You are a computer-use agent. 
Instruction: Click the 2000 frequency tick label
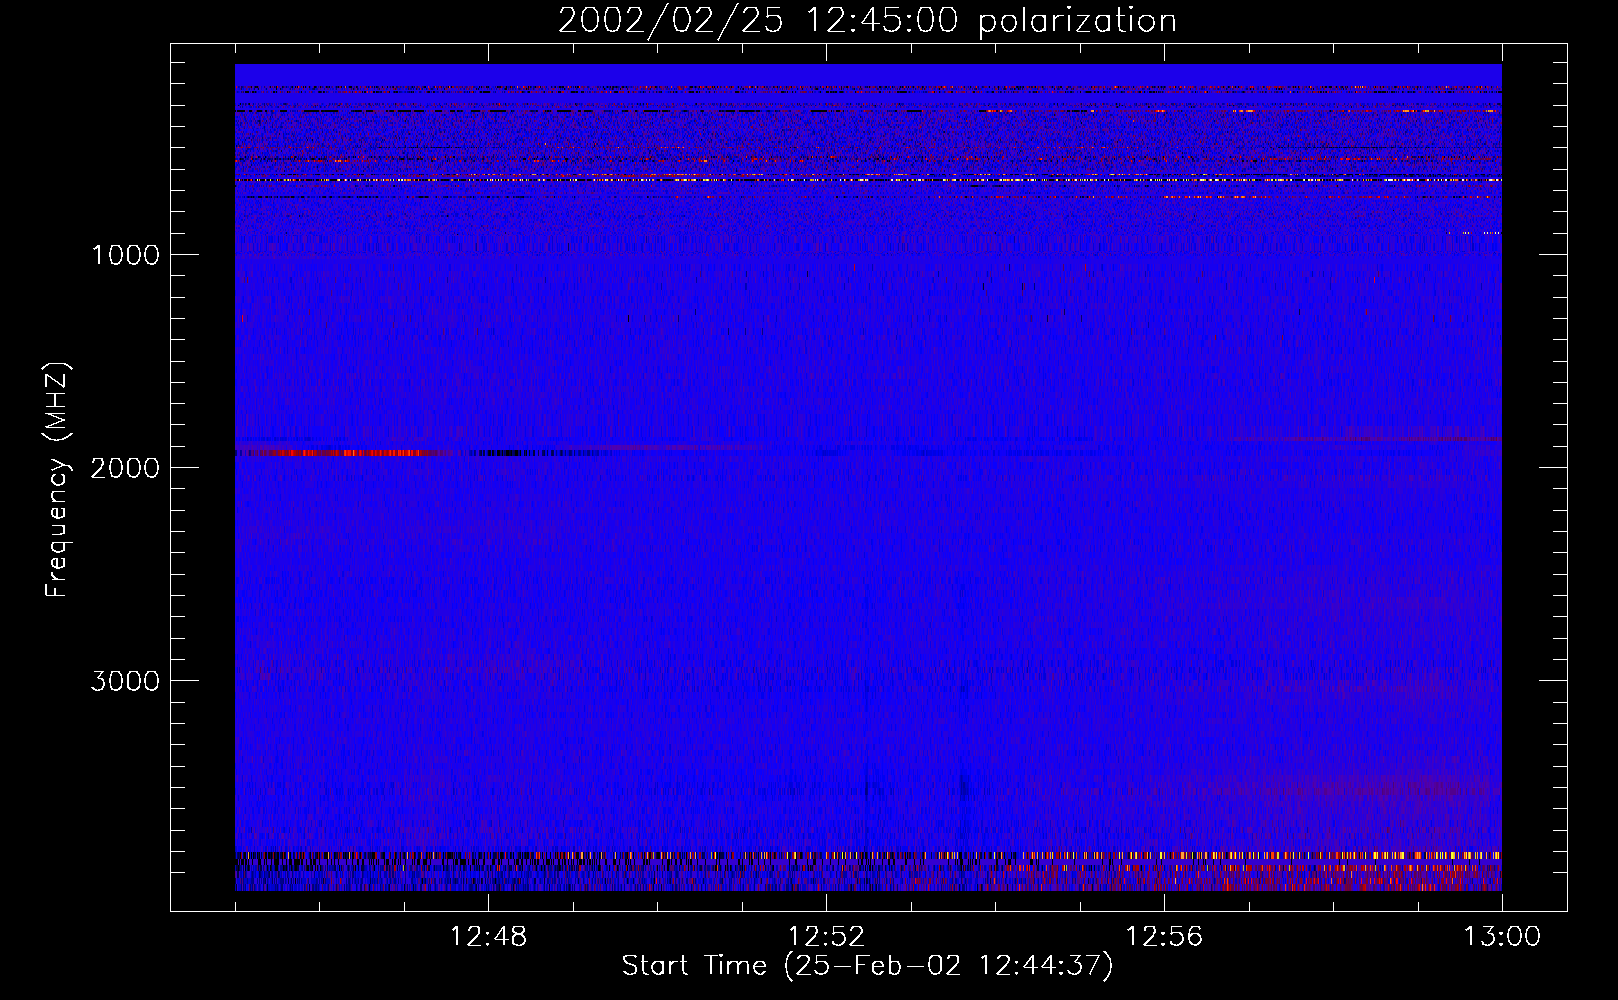[125, 468]
